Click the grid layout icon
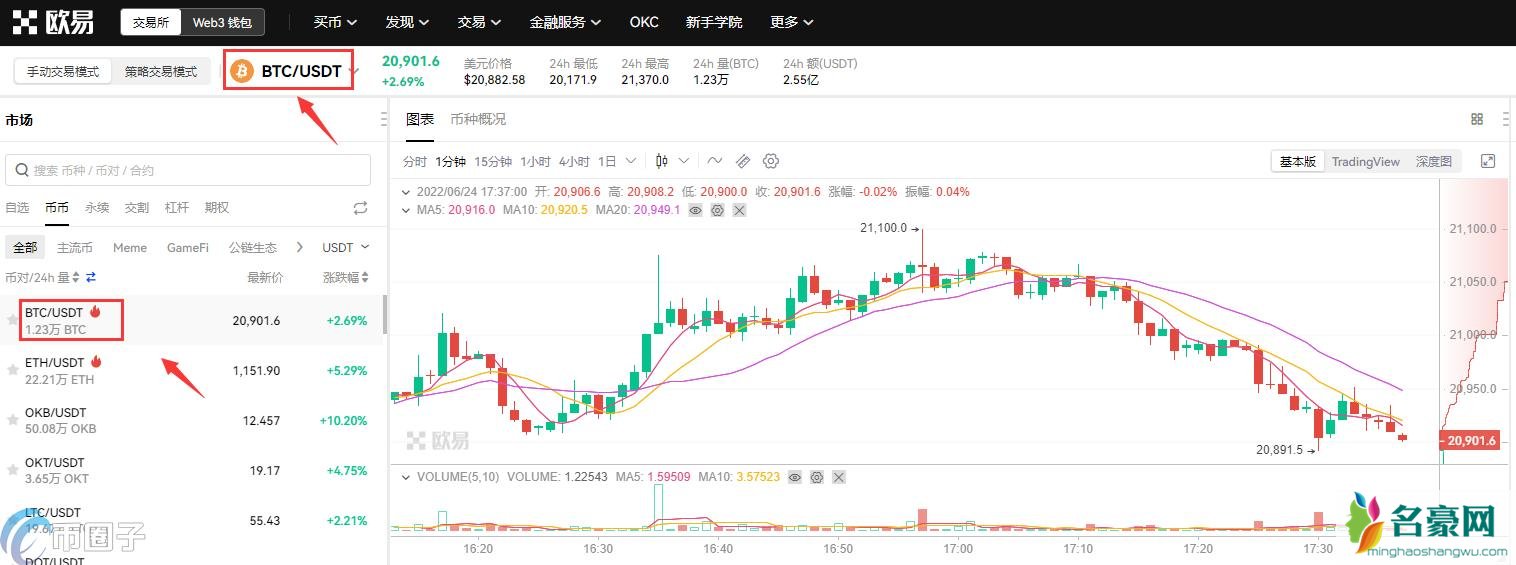This screenshot has height=565, width=1516. (1477, 119)
